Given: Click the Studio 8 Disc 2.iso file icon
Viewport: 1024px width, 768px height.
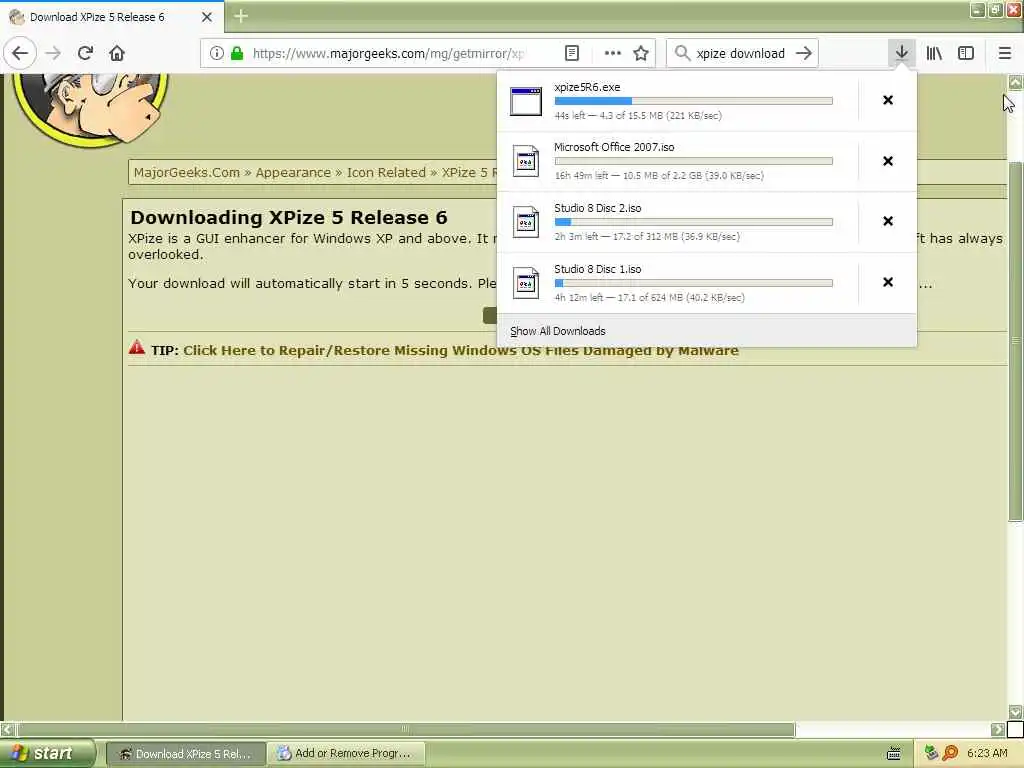Looking at the screenshot, I should tap(526, 222).
